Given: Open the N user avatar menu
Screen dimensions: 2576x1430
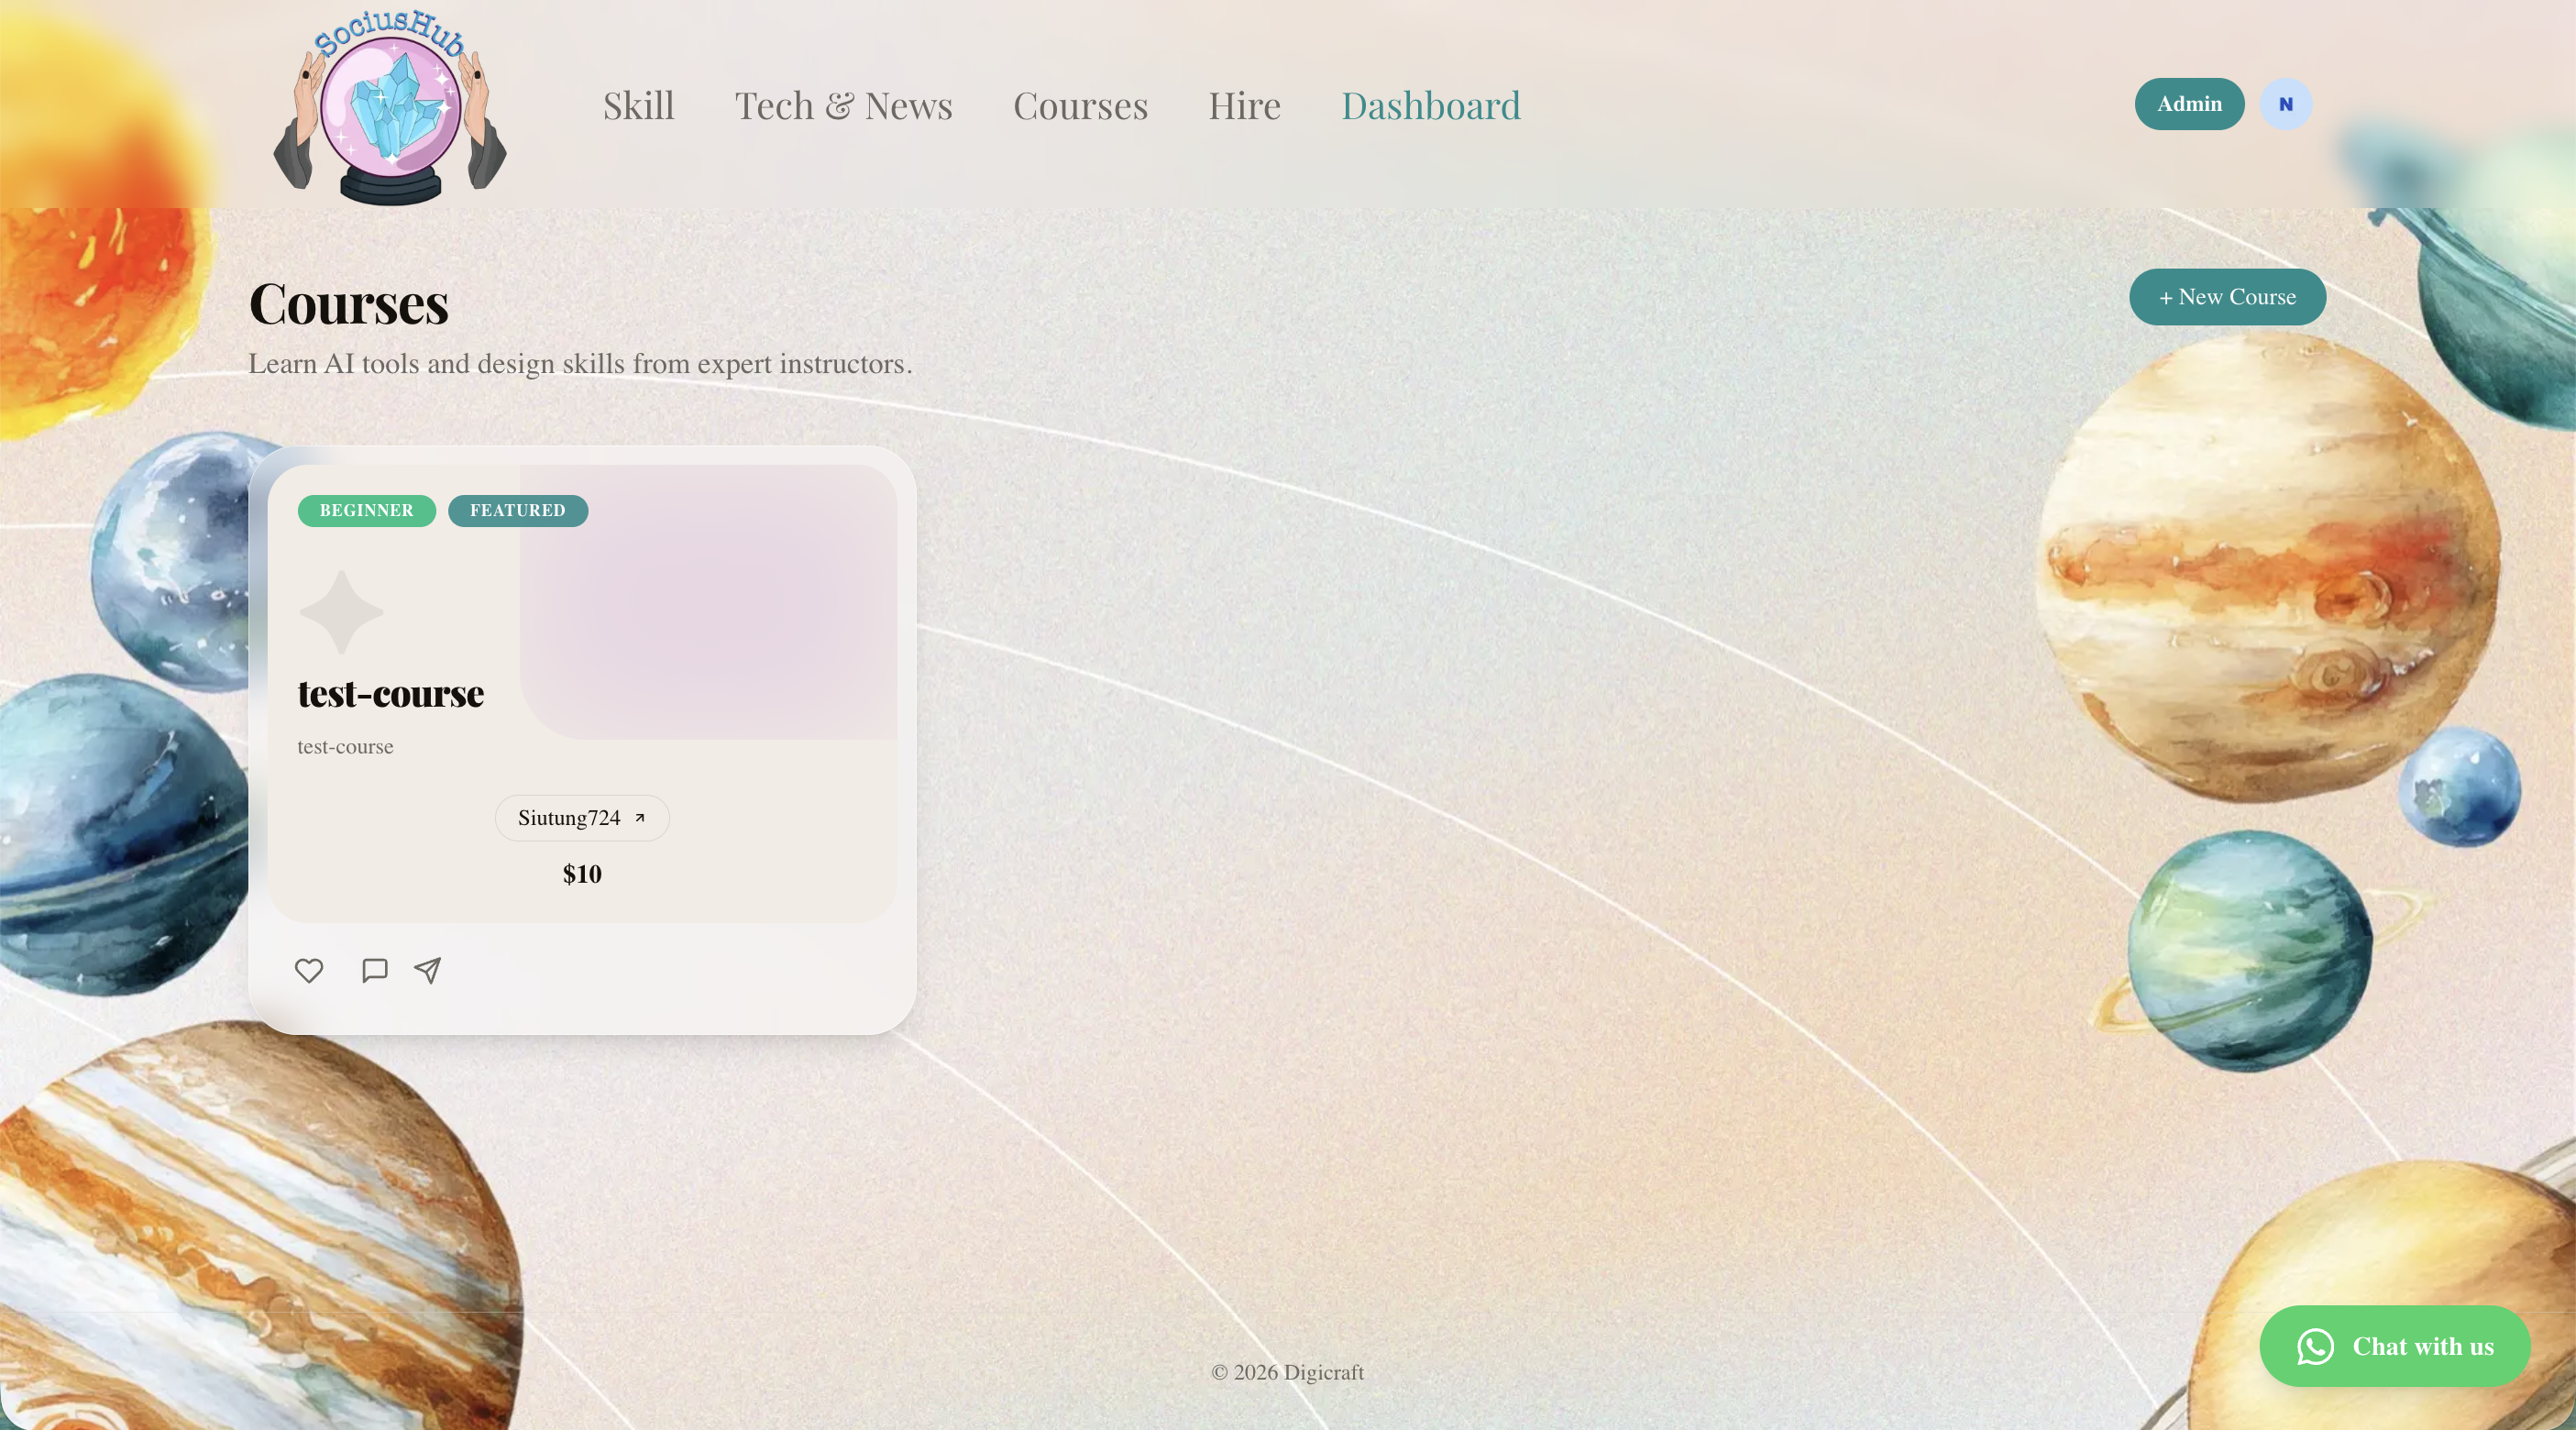Looking at the screenshot, I should 2285,104.
